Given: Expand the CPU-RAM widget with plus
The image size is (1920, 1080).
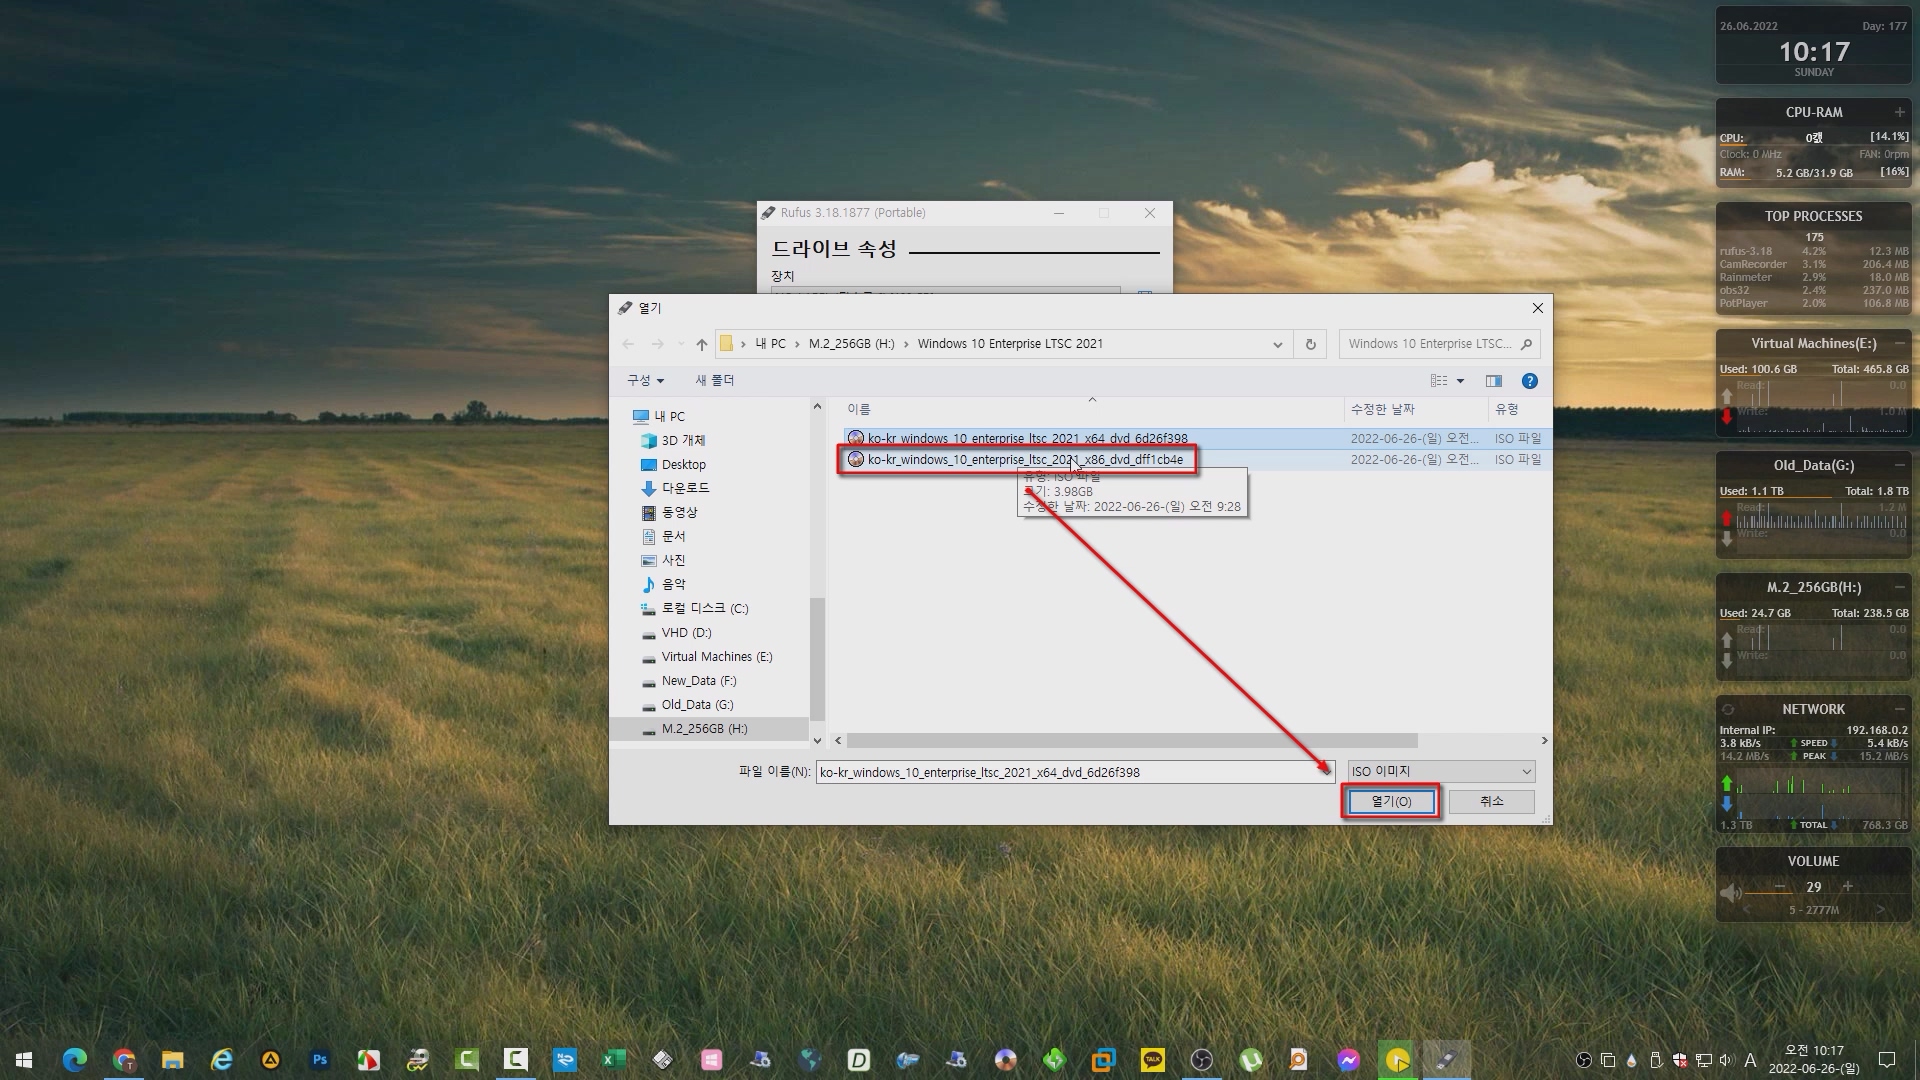Looking at the screenshot, I should 1899,113.
